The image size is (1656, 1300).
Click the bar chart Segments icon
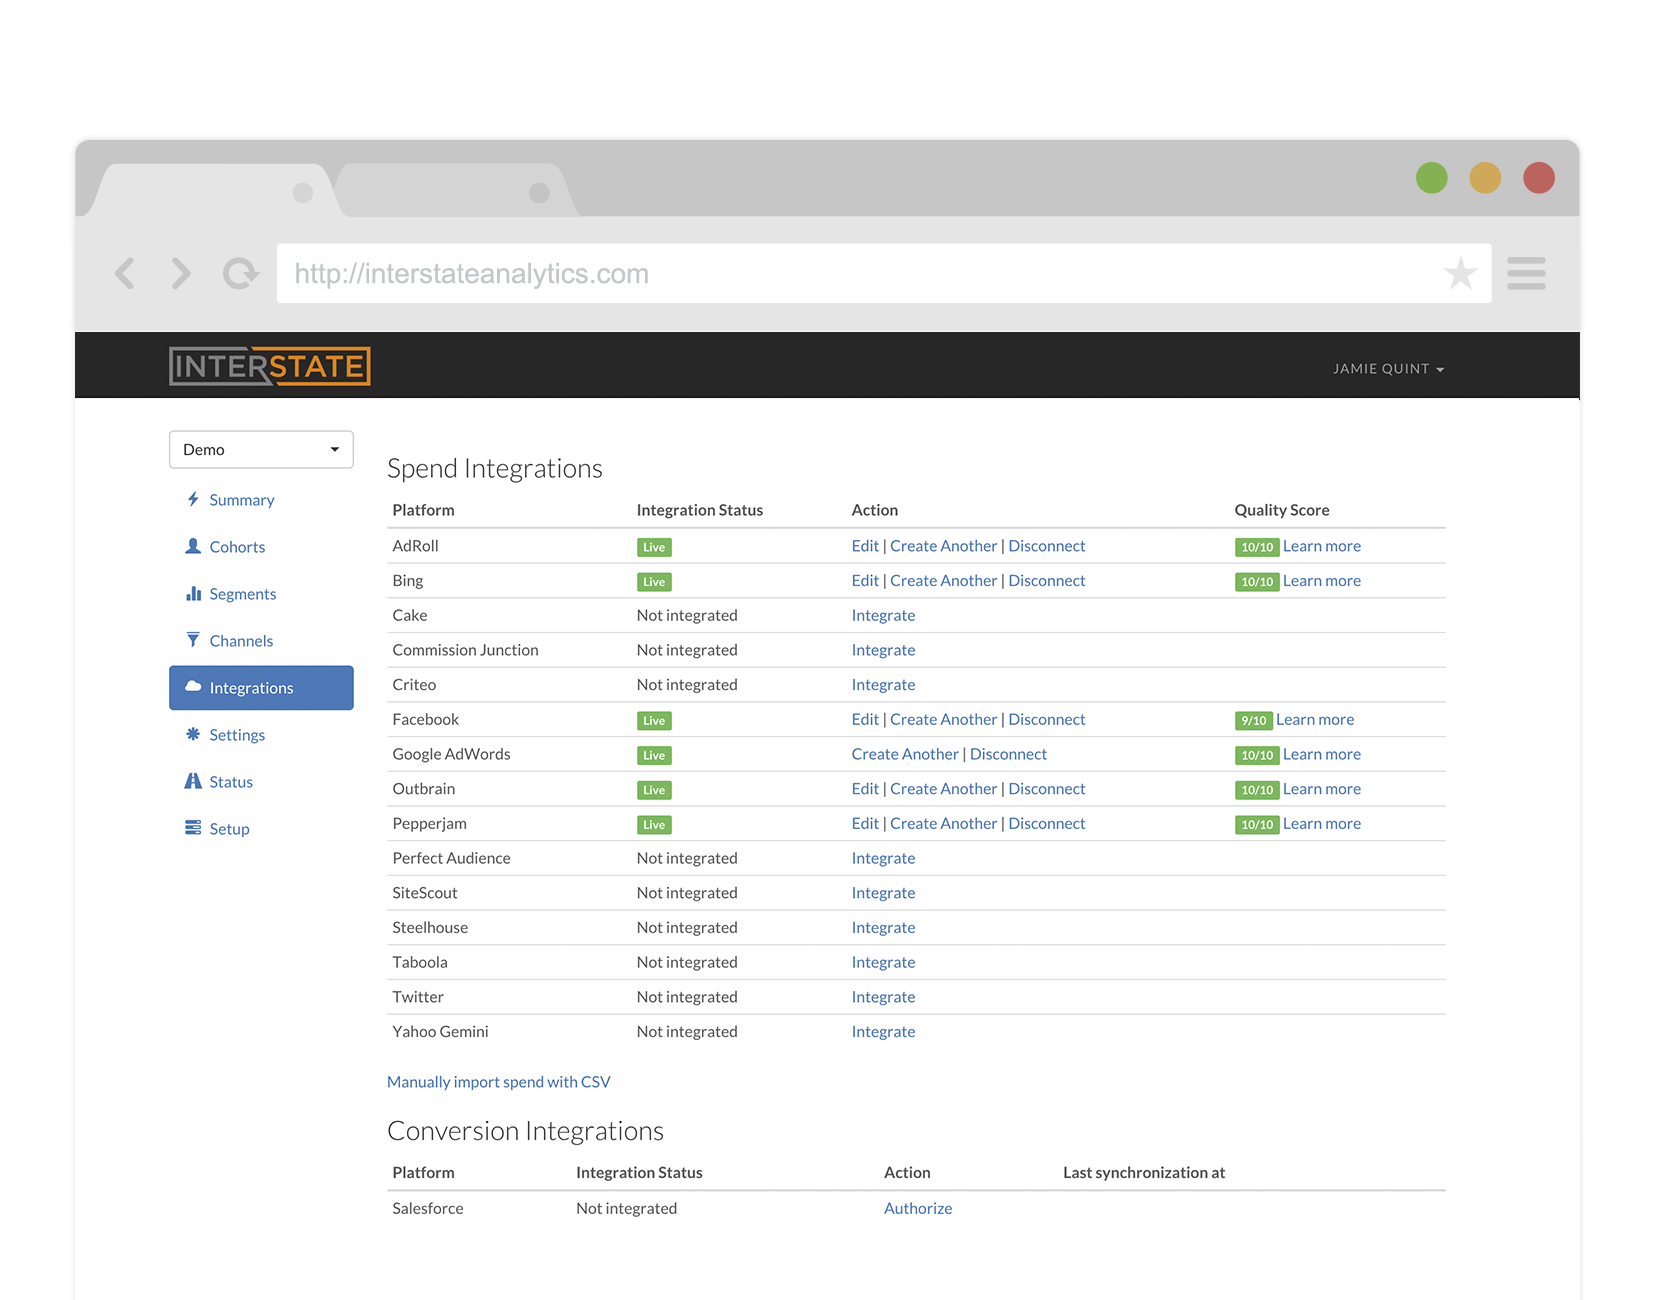[193, 593]
